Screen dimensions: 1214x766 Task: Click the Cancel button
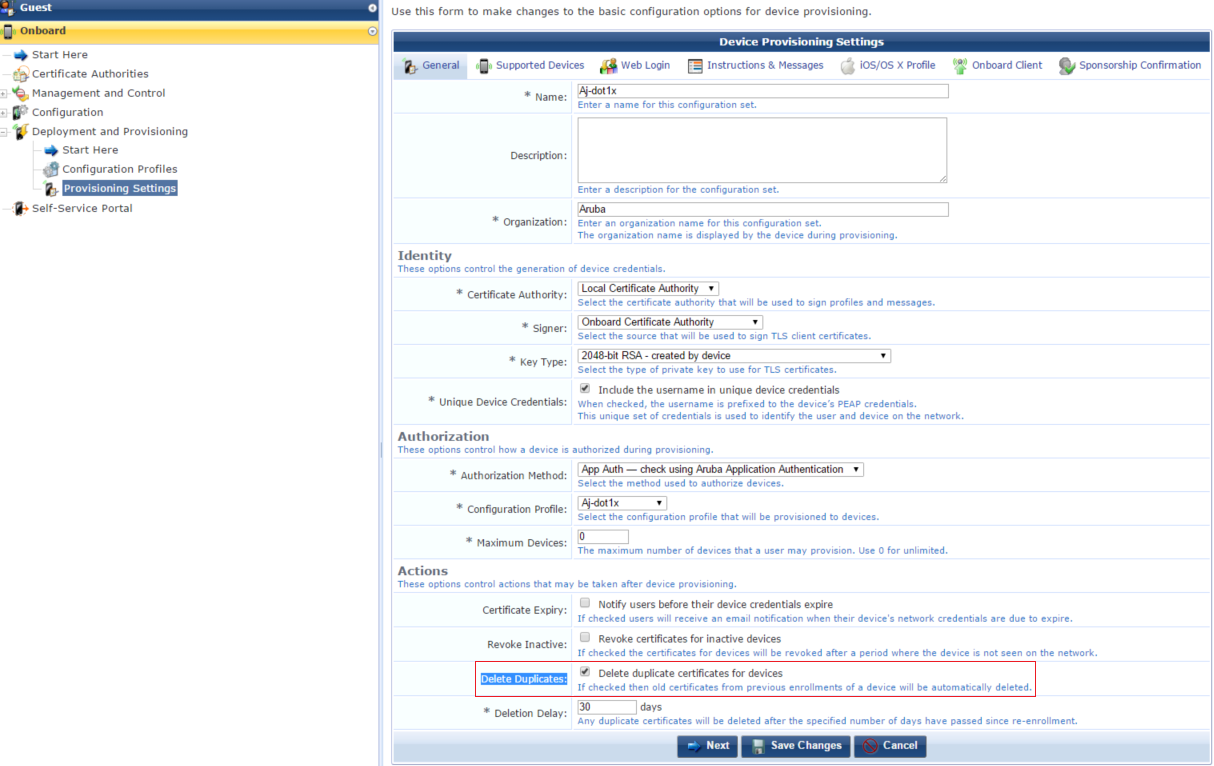point(890,746)
